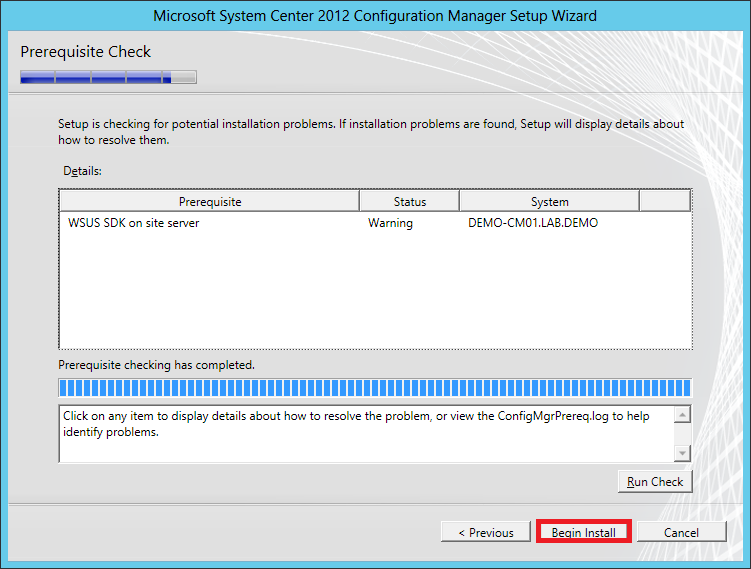Click the Setup Wizard title bar

[x=375, y=16]
